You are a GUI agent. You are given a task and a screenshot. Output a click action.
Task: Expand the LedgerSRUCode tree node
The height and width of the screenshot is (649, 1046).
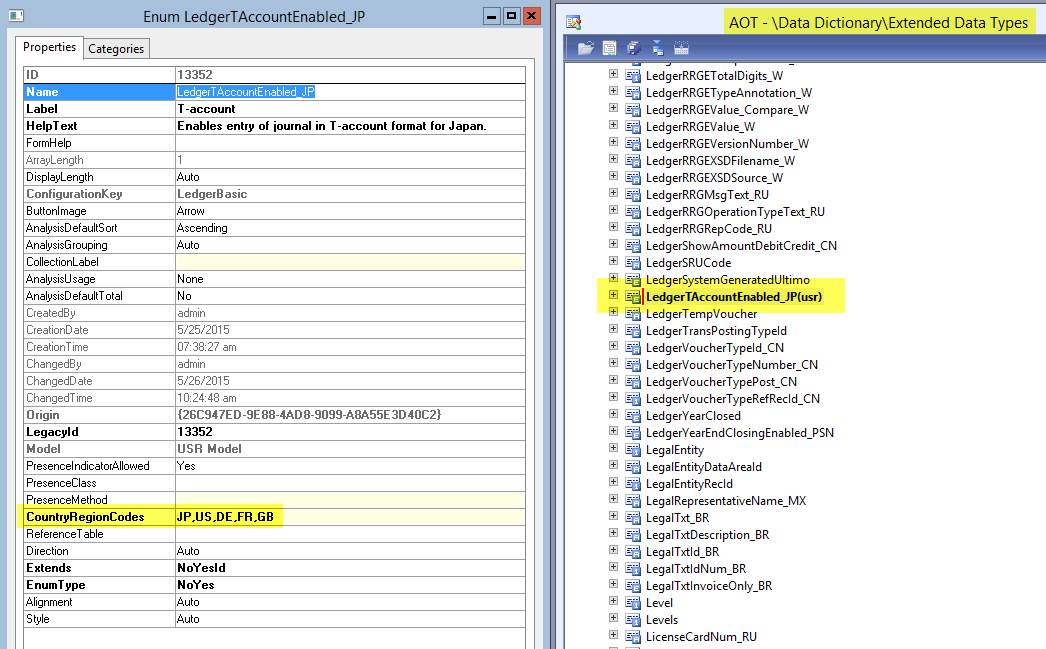[x=613, y=262]
